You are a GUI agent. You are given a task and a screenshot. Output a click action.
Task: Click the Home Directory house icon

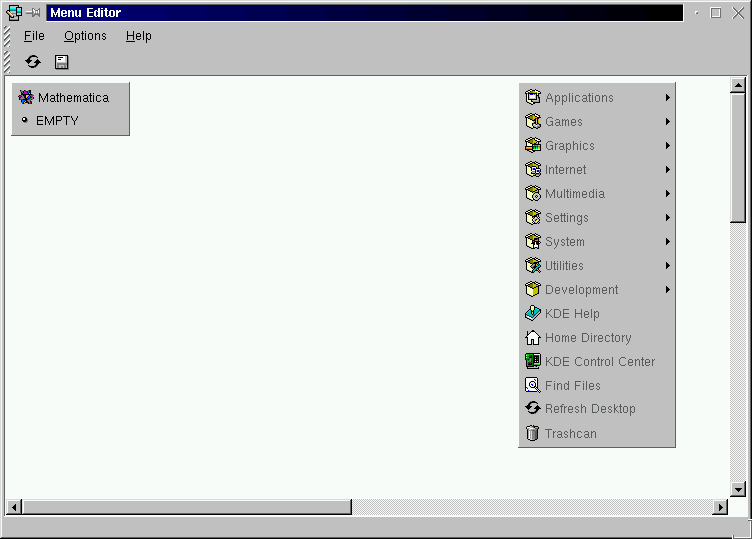[x=533, y=338]
